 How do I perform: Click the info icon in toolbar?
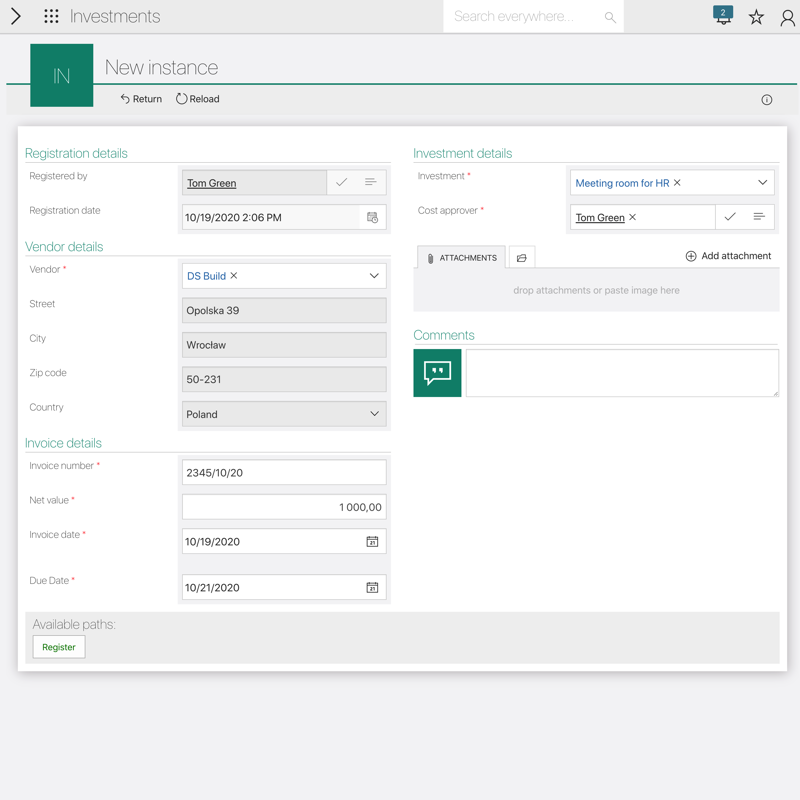(767, 100)
